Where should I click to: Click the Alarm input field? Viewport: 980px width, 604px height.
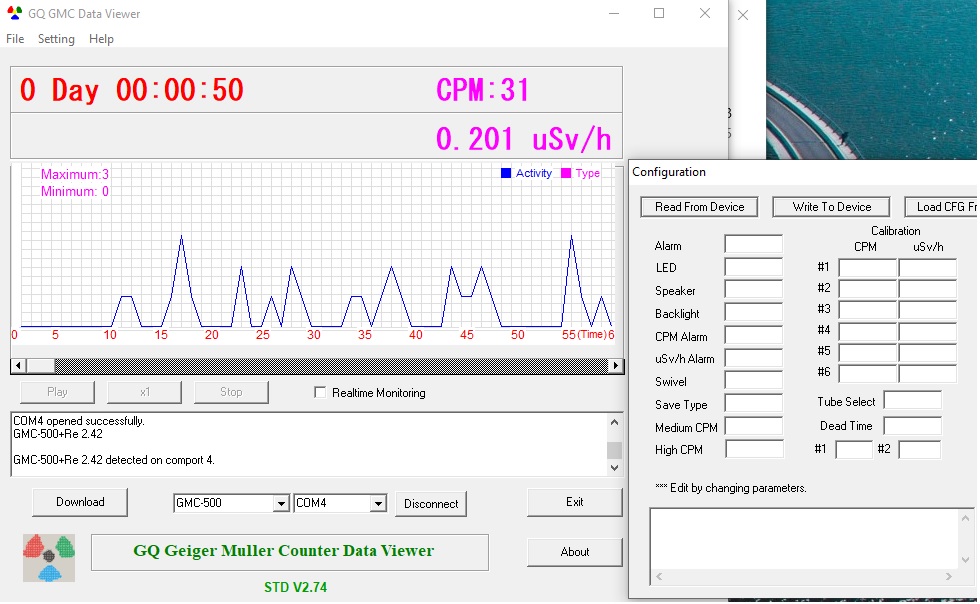(753, 245)
